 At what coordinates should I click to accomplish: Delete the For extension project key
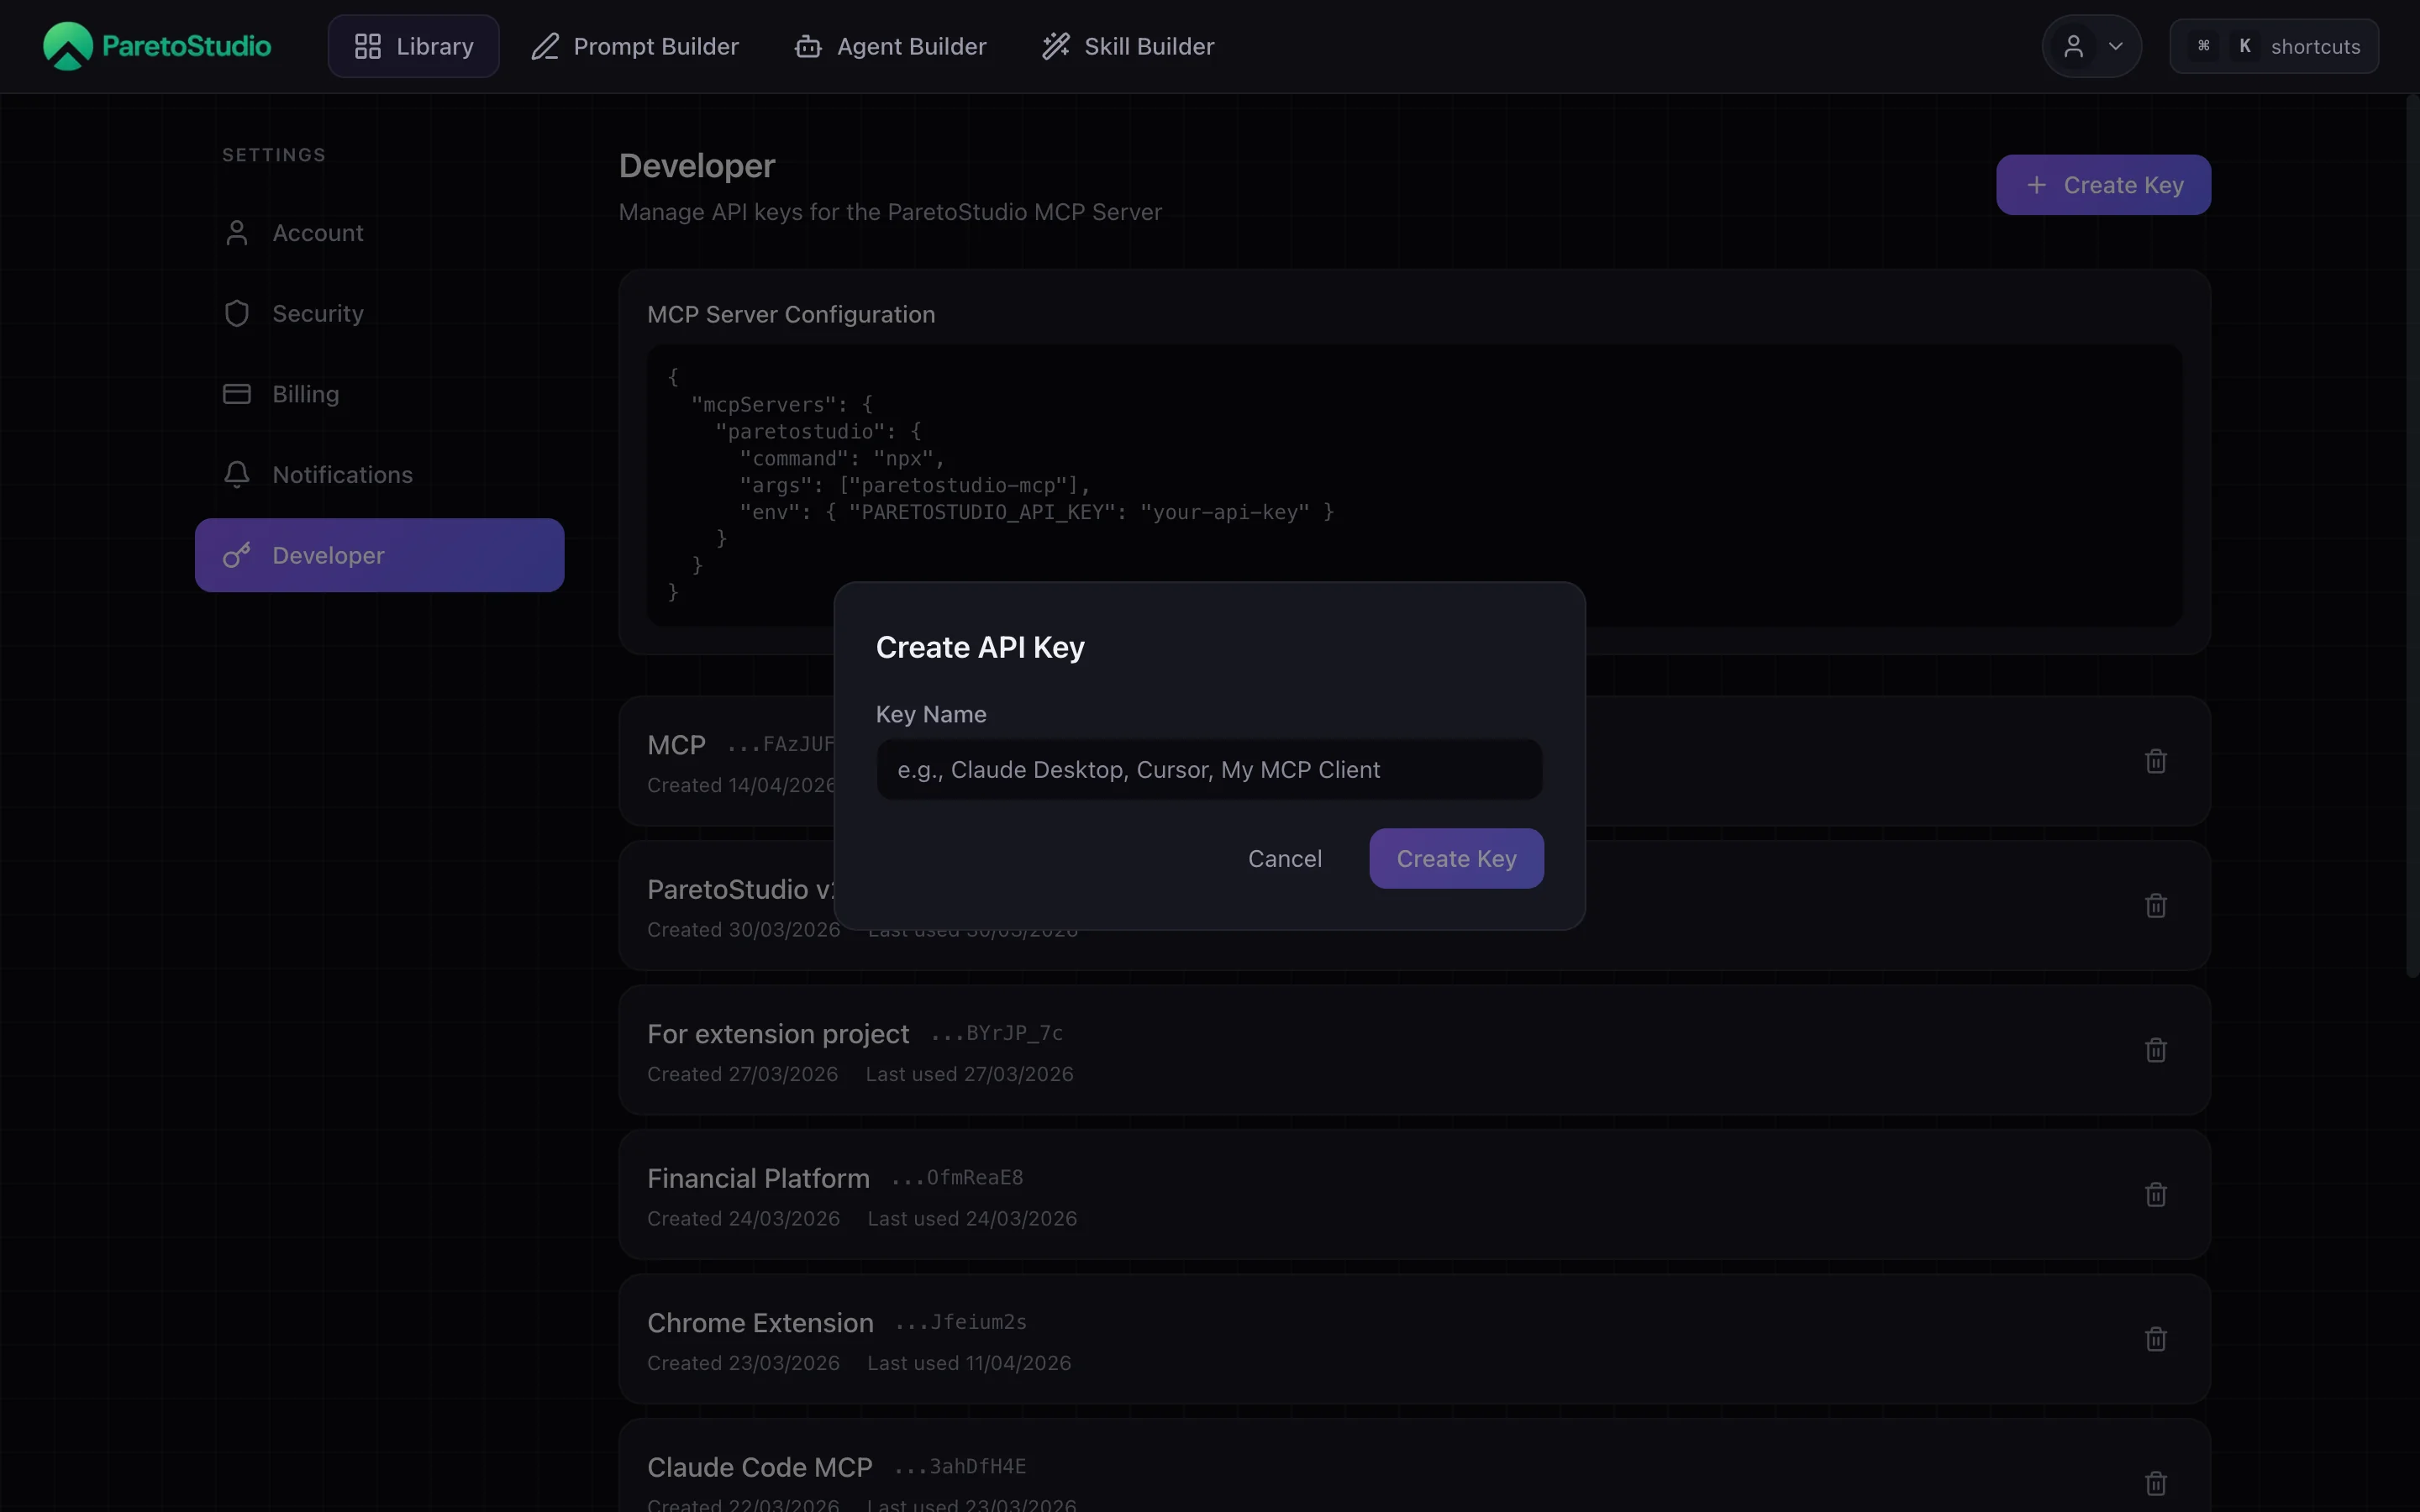tap(2156, 1050)
